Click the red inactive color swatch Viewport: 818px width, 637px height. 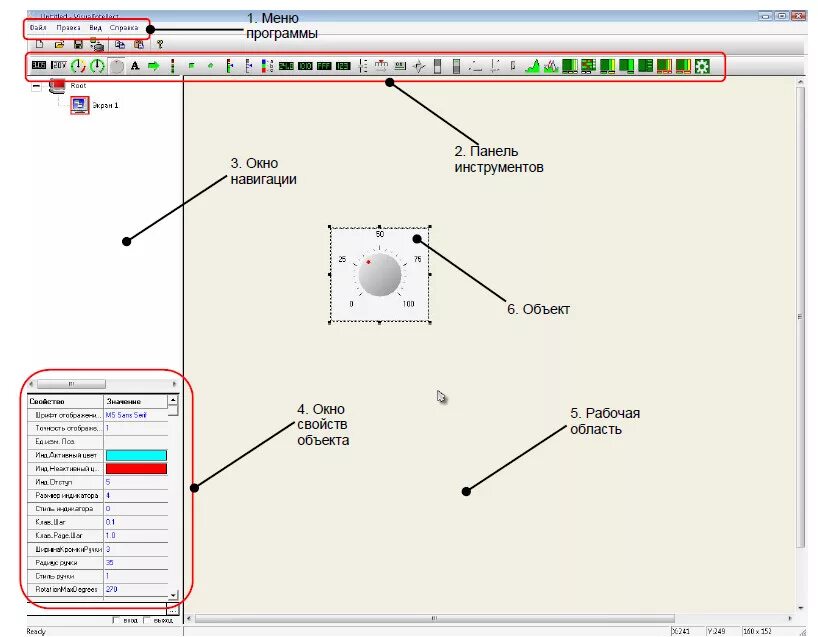[136, 468]
